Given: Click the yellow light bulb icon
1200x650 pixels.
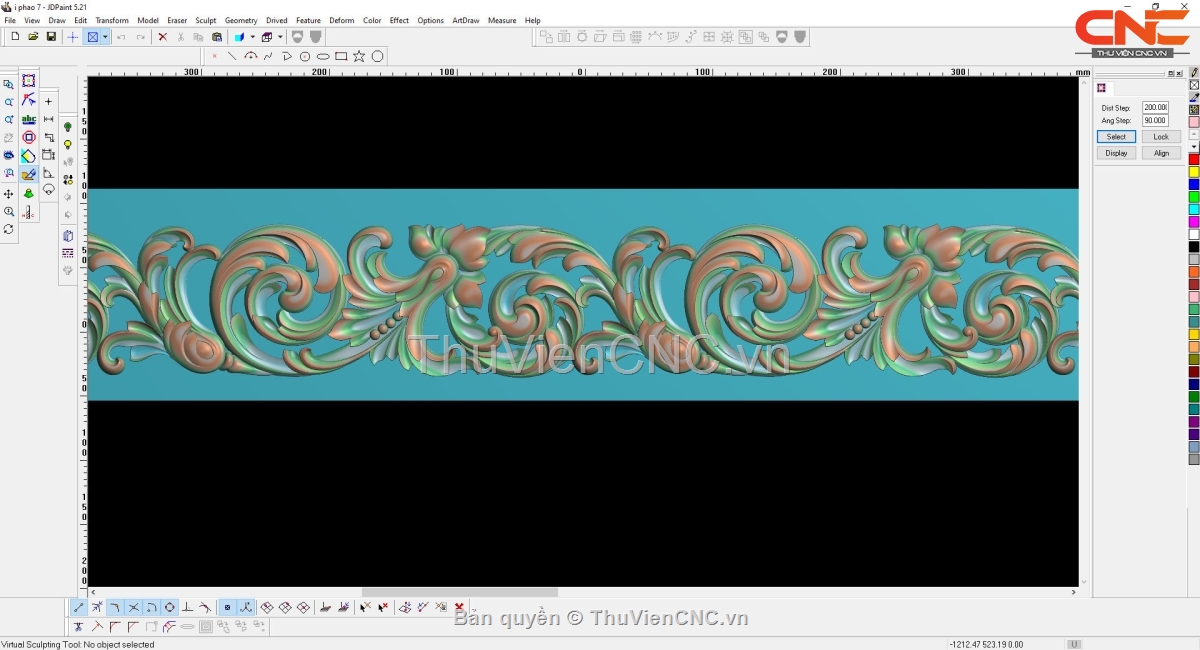Looking at the screenshot, I should pyautogui.click(x=68, y=145).
